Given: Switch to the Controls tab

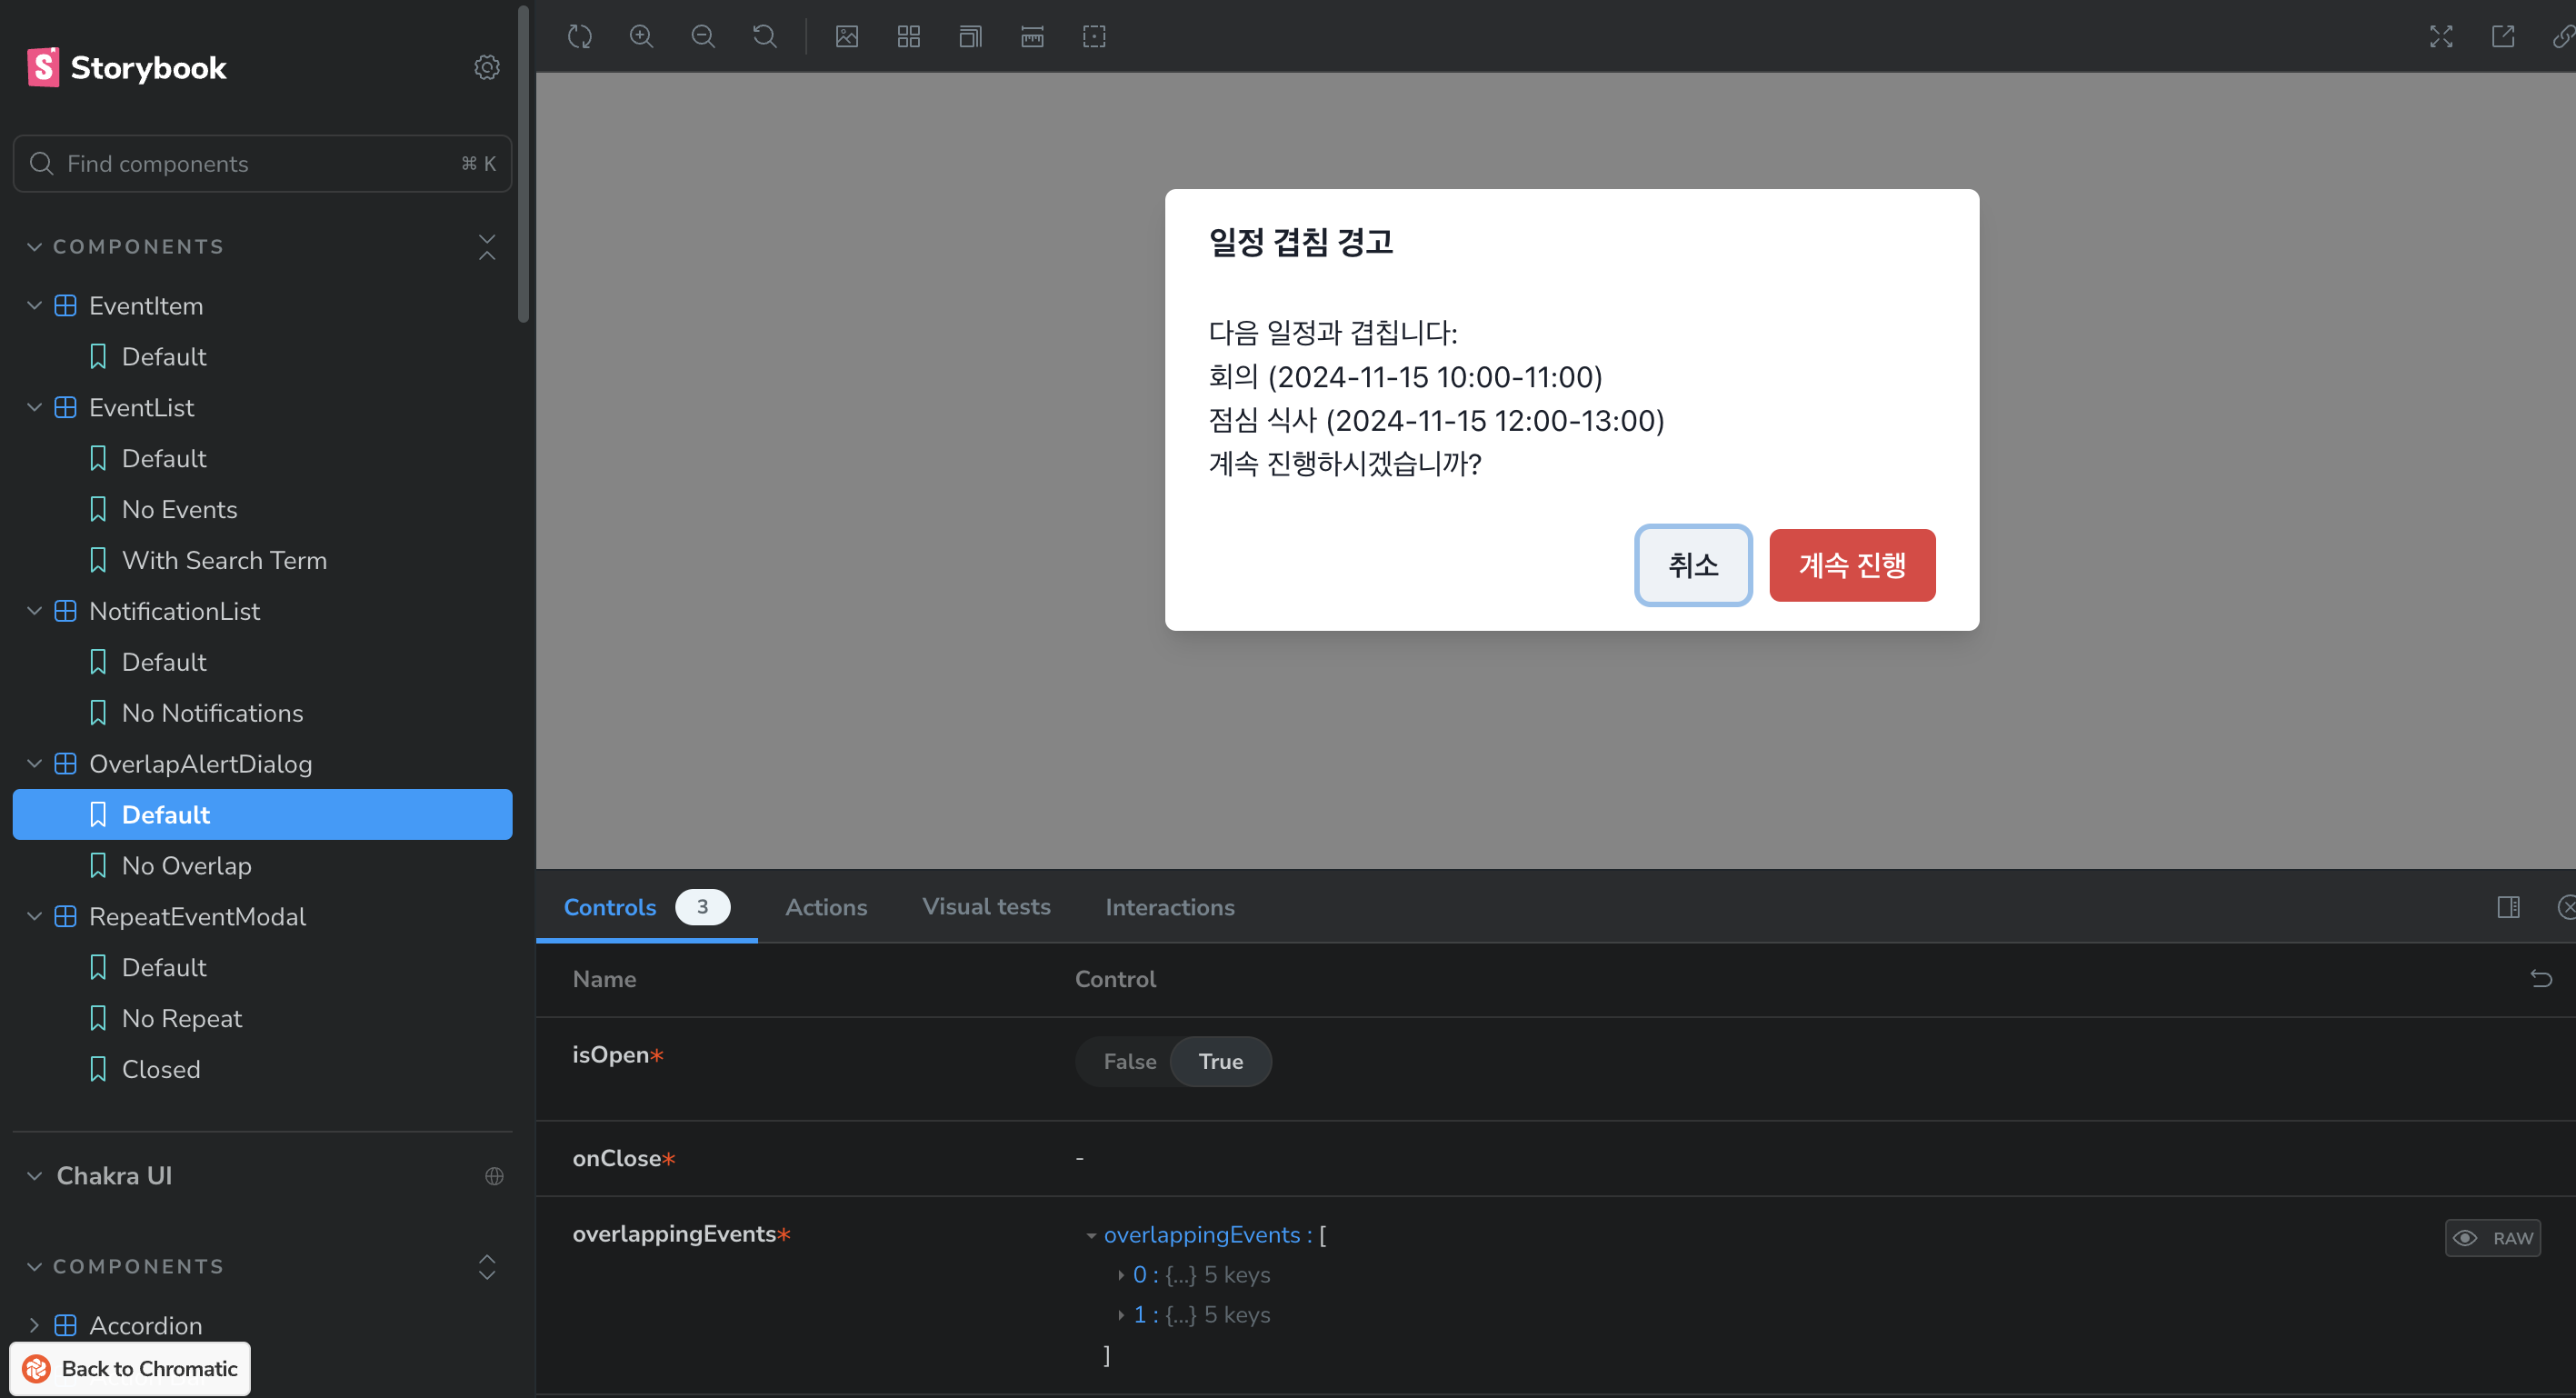Looking at the screenshot, I should pos(646,907).
